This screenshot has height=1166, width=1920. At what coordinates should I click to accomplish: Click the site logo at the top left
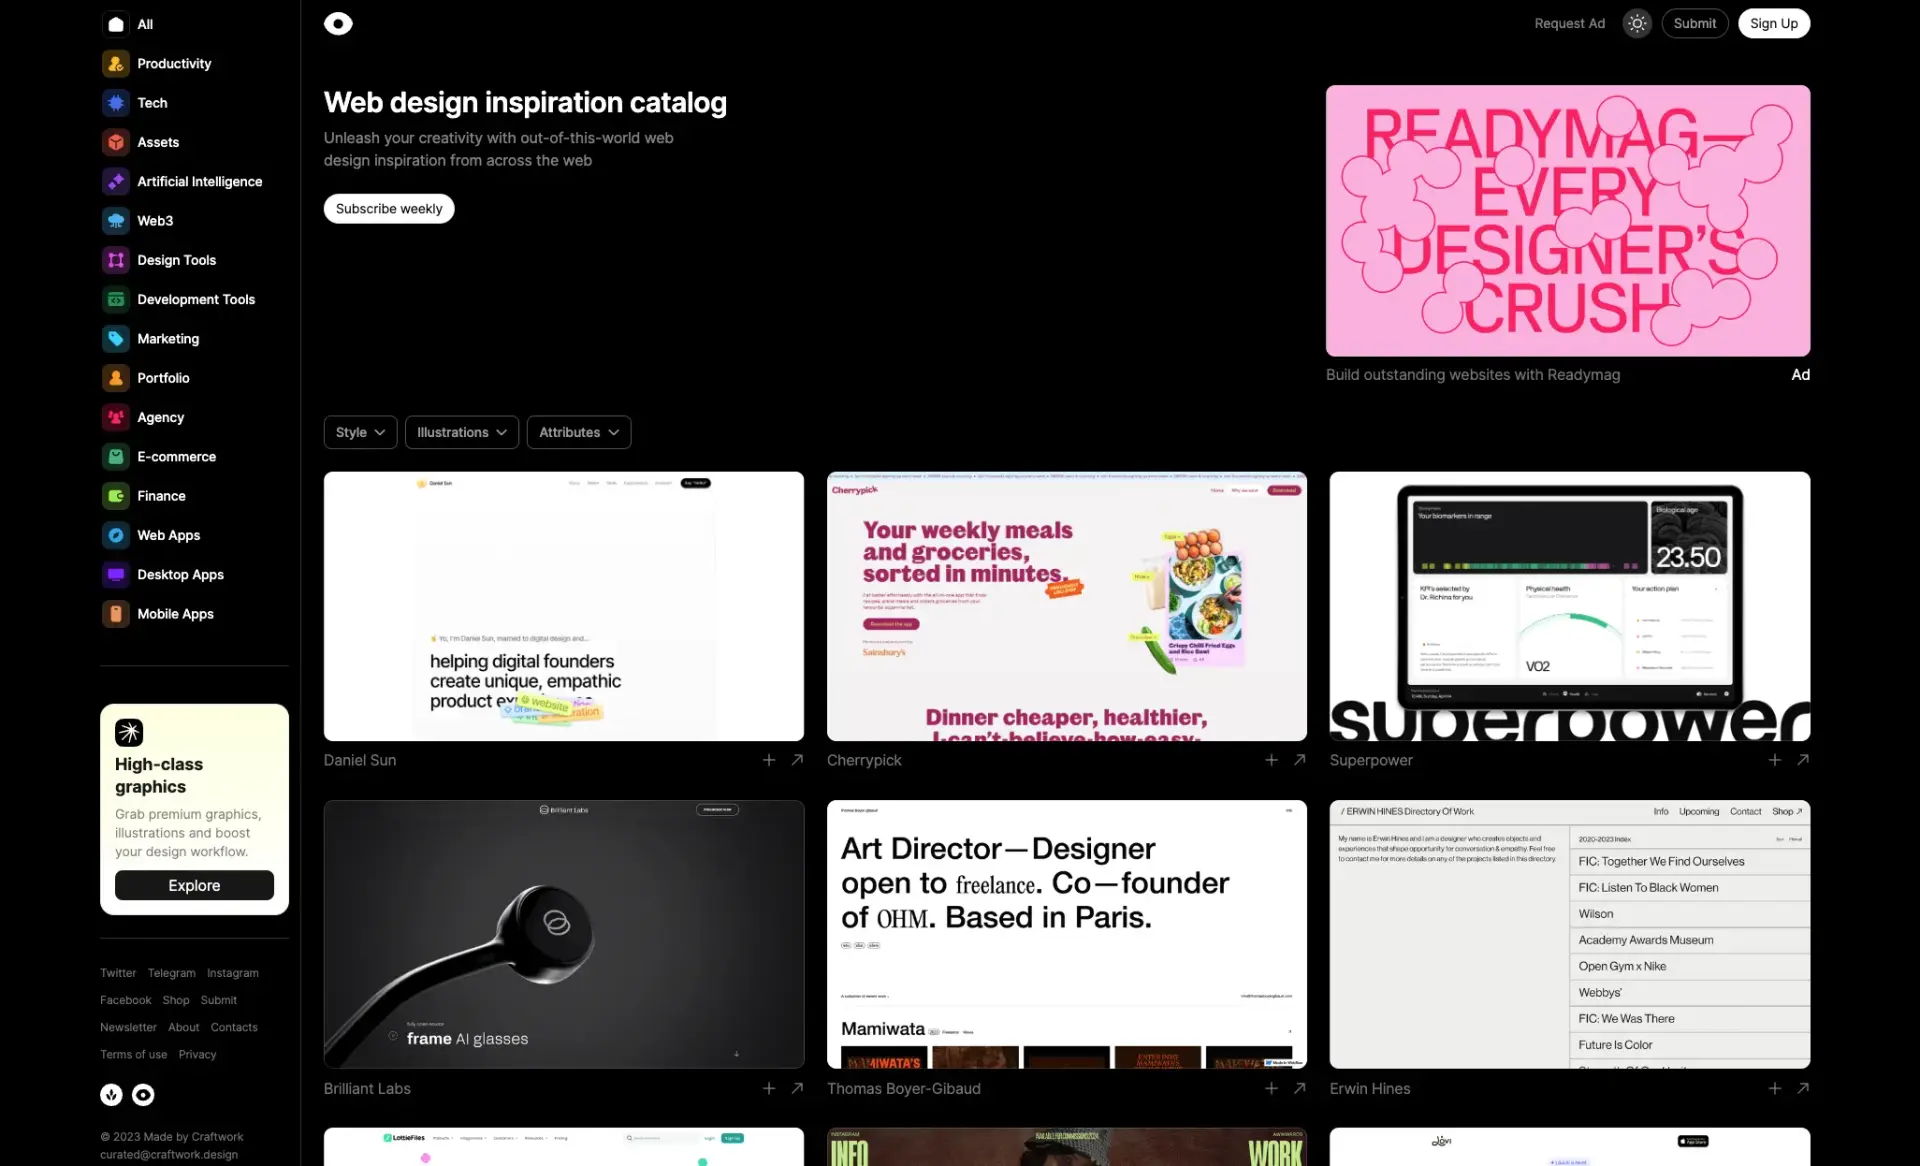tap(338, 23)
